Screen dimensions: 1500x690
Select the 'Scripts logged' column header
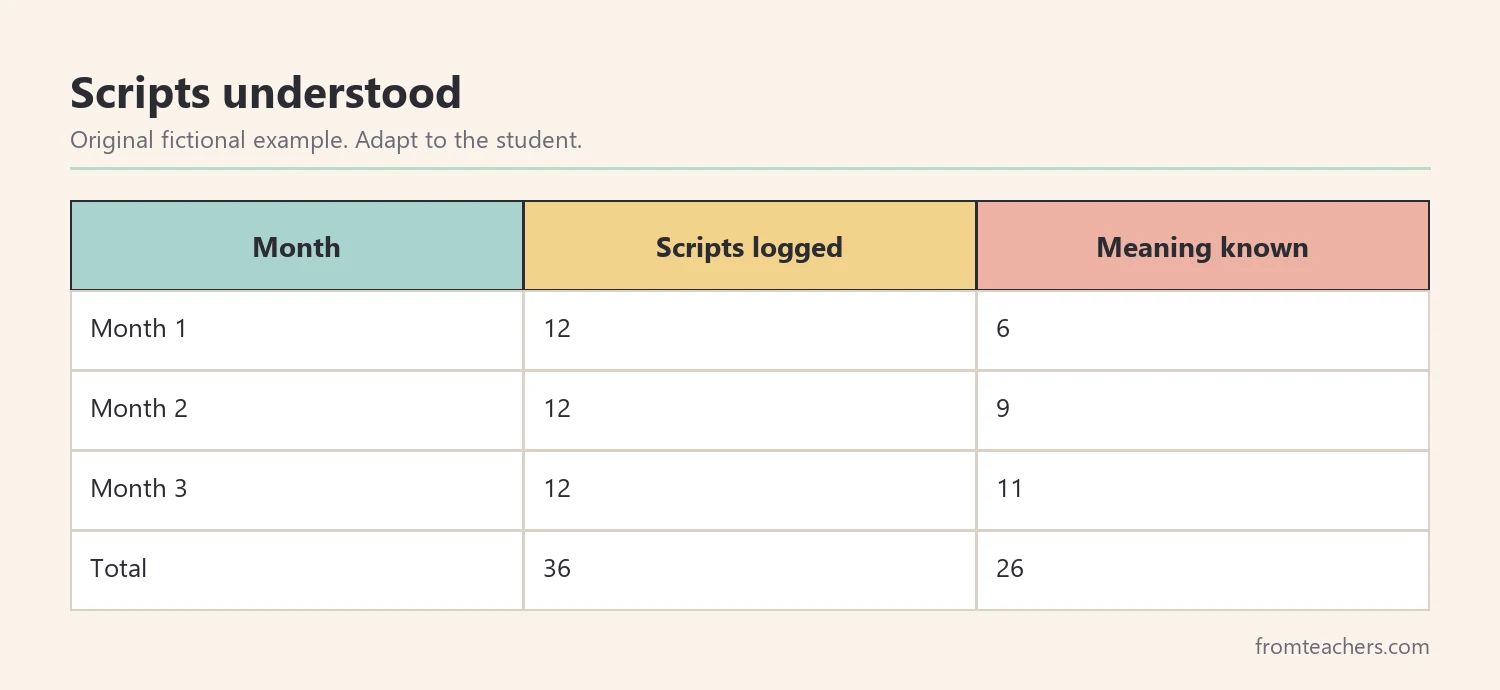[750, 246]
